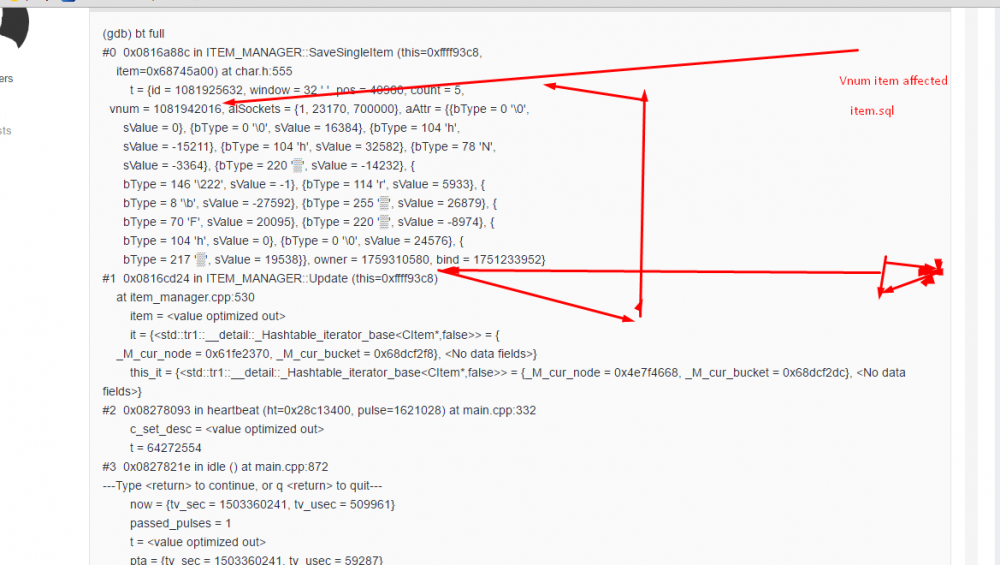Click the line starting "bType = 146 '\222'"
This screenshot has width=1000, height=565.
pyautogui.click(x=304, y=184)
